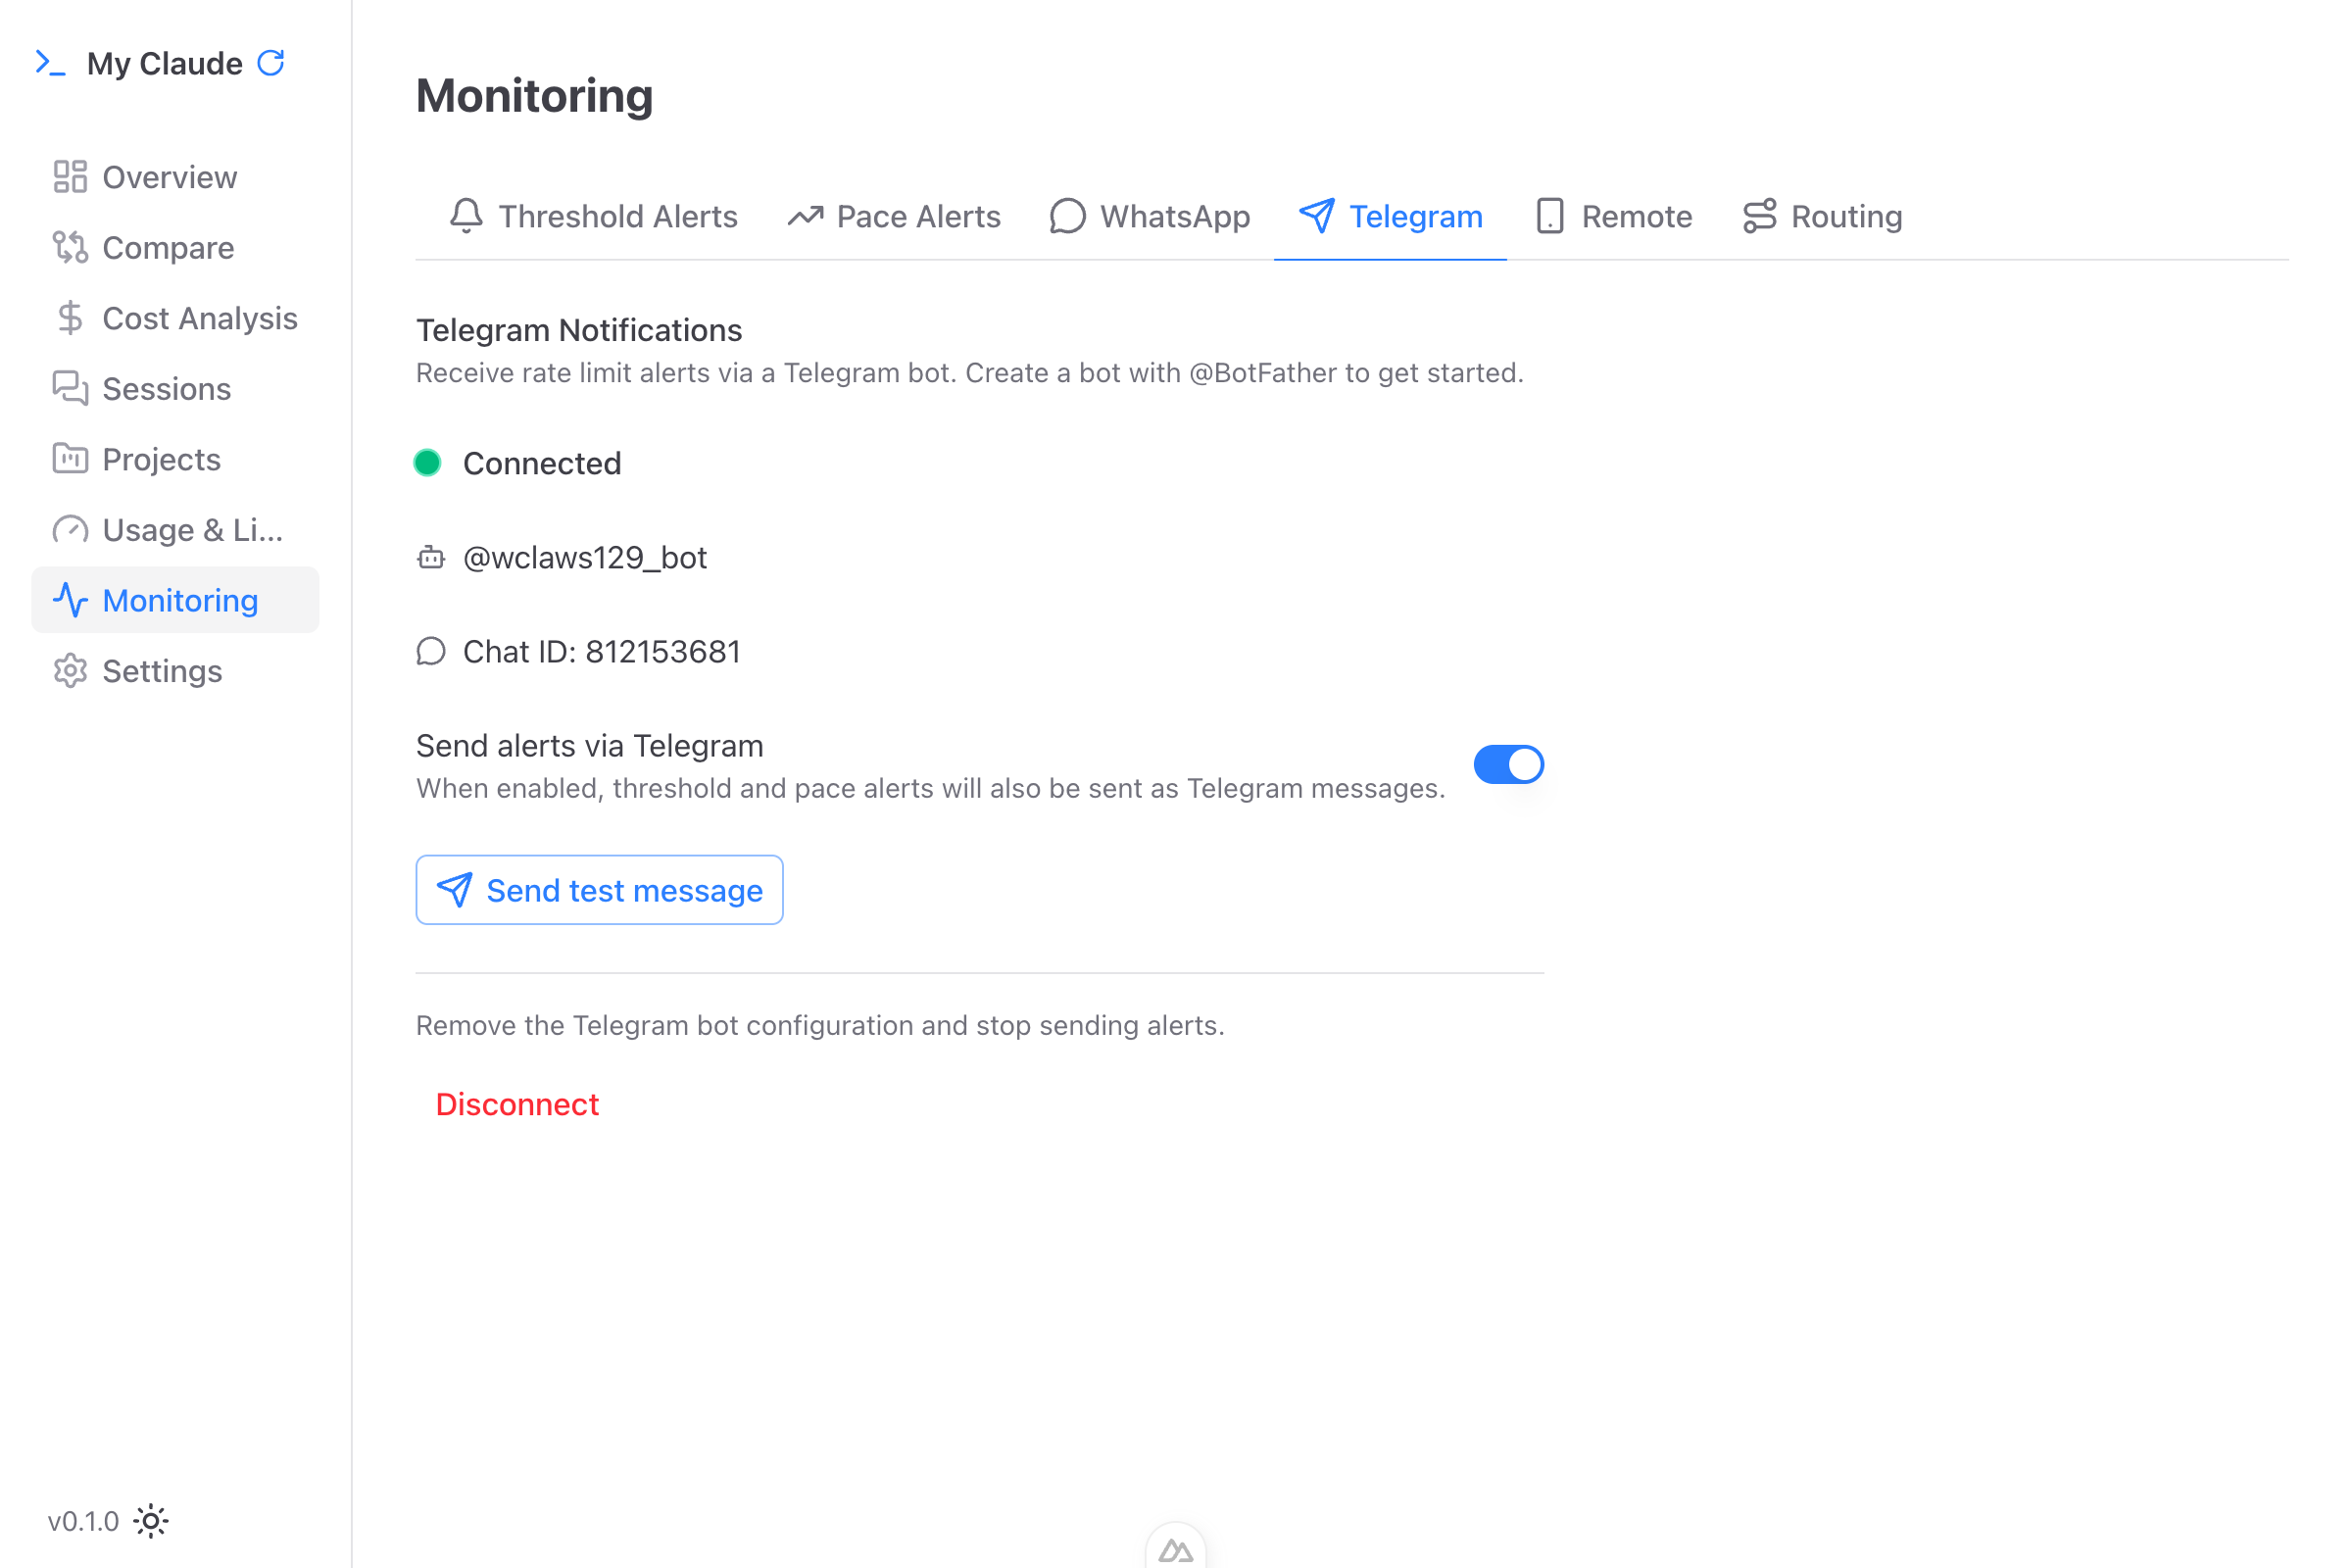Screen dimensions: 2352x1568
Task: Click the Receive rate limit alerts description
Action: tap(970, 373)
